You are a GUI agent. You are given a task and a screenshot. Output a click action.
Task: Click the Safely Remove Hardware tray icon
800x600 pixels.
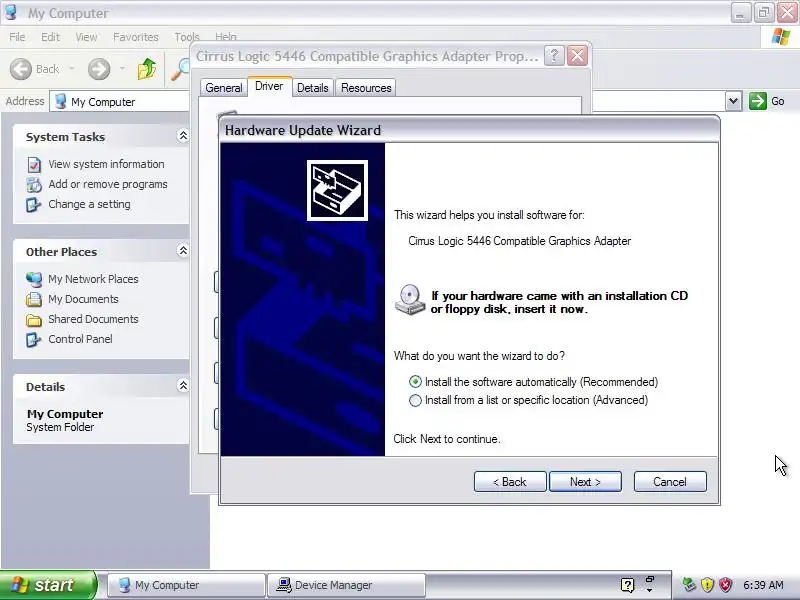click(x=689, y=585)
